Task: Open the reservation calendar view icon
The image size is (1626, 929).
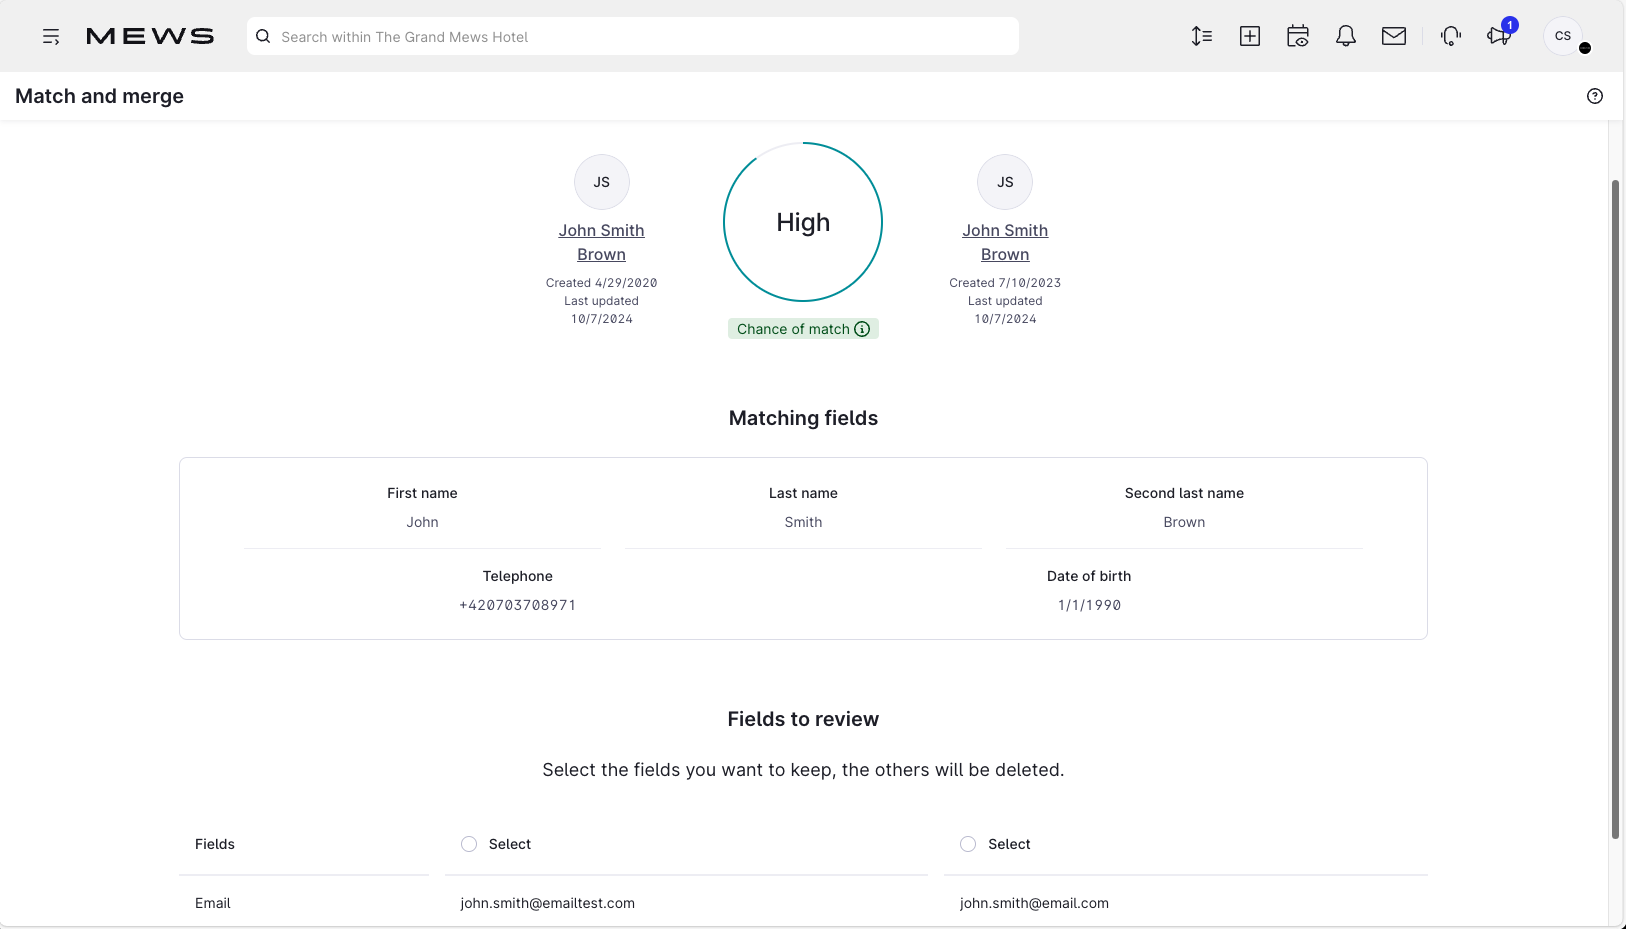Action: [1297, 36]
